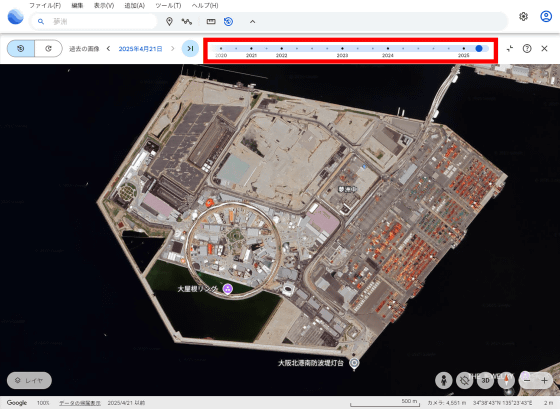The image size is (560, 409).
Task: Switch to historical imagery mode toggle
Action: click(21, 49)
